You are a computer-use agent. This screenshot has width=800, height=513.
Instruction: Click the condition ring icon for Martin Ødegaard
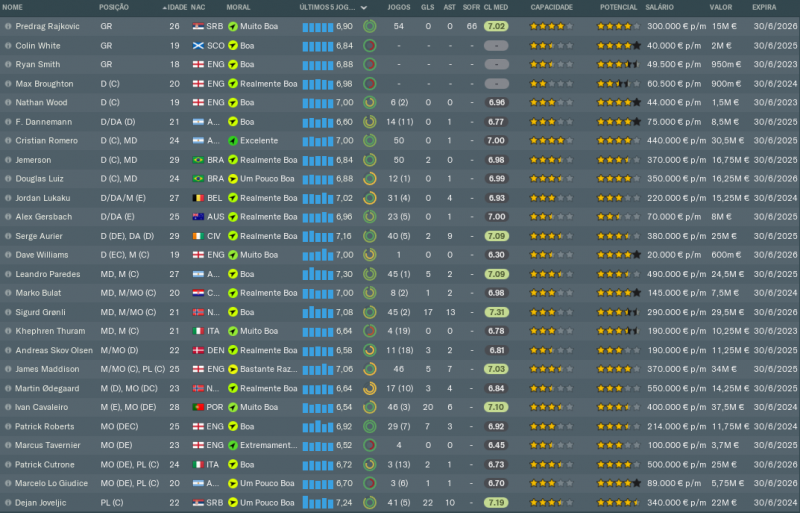370,388
